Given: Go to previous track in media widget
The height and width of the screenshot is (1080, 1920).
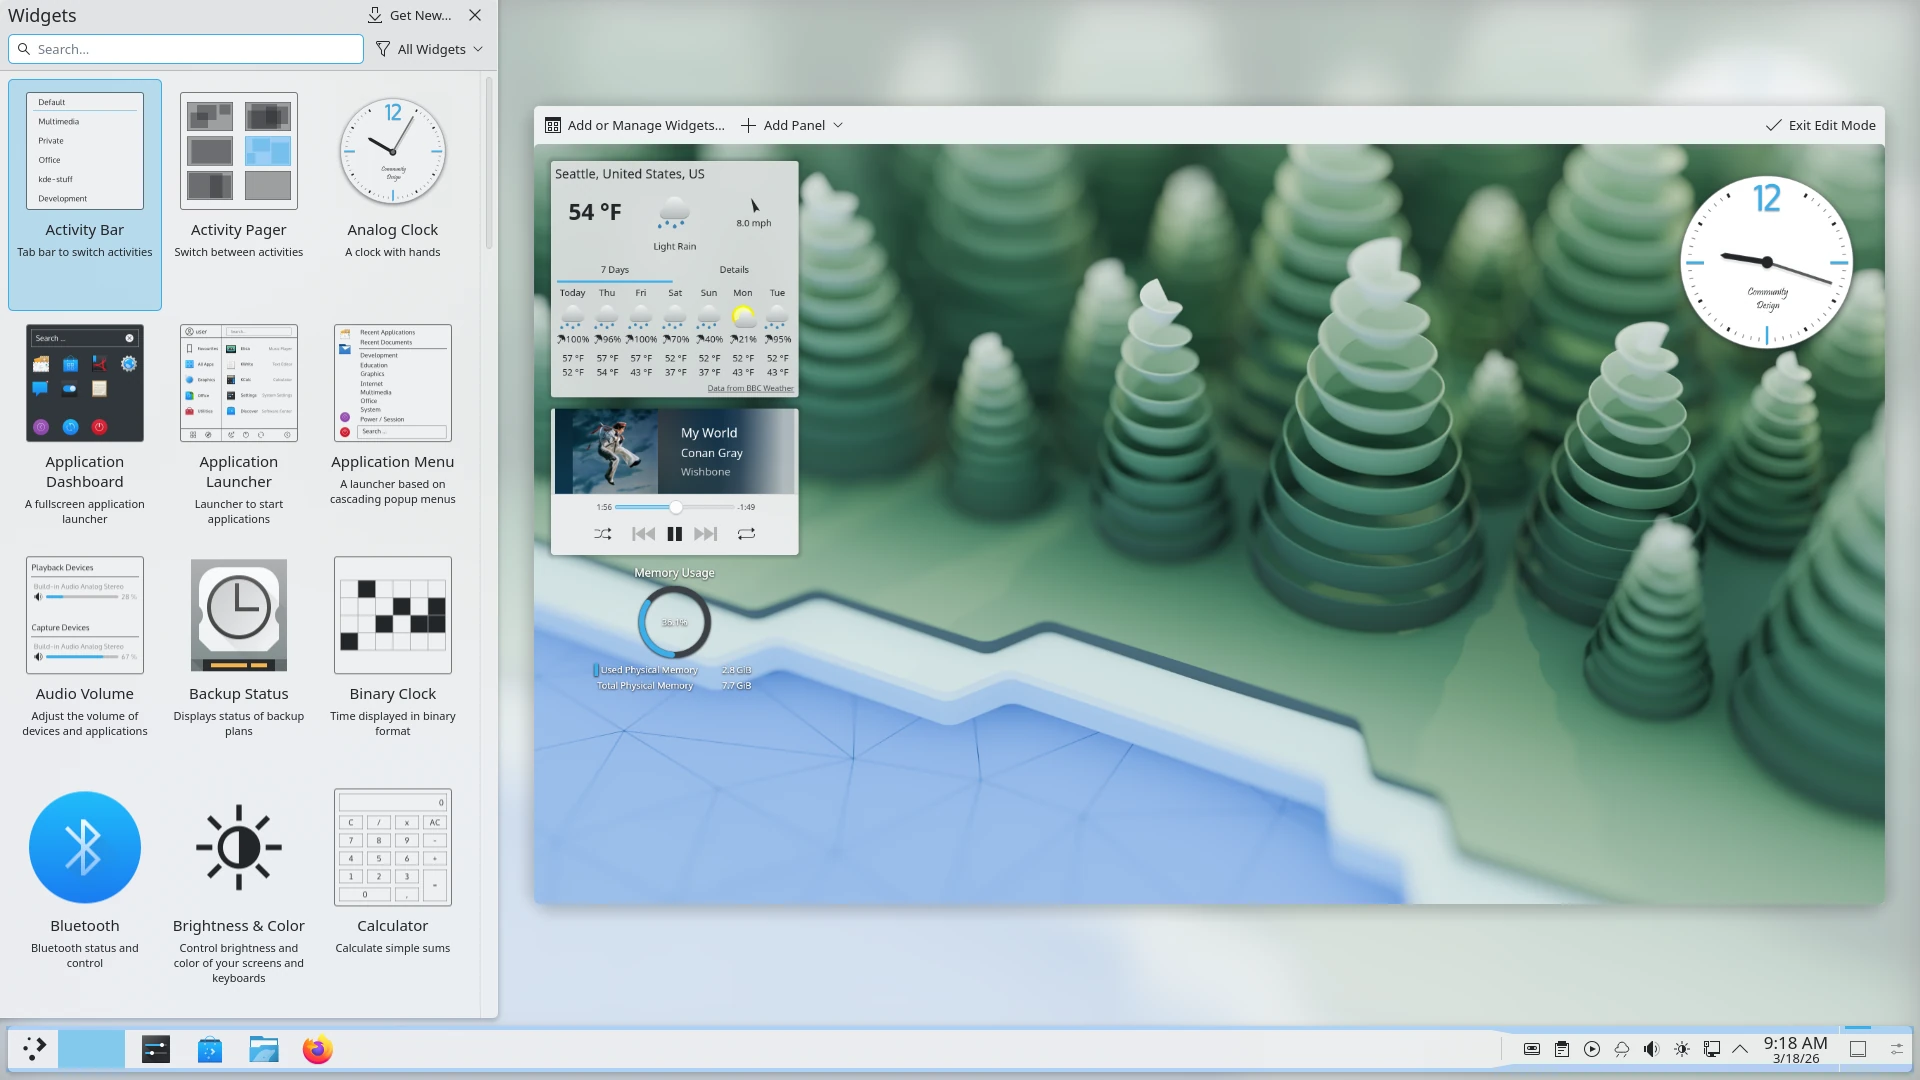Looking at the screenshot, I should click(x=643, y=534).
